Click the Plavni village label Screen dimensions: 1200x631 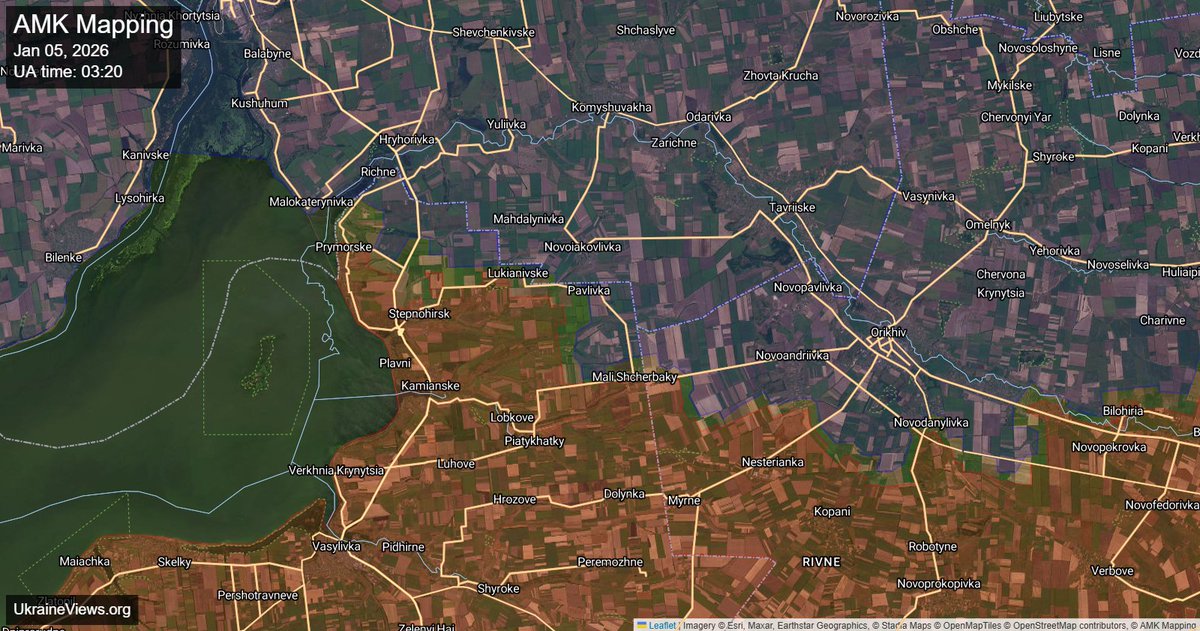tap(395, 363)
